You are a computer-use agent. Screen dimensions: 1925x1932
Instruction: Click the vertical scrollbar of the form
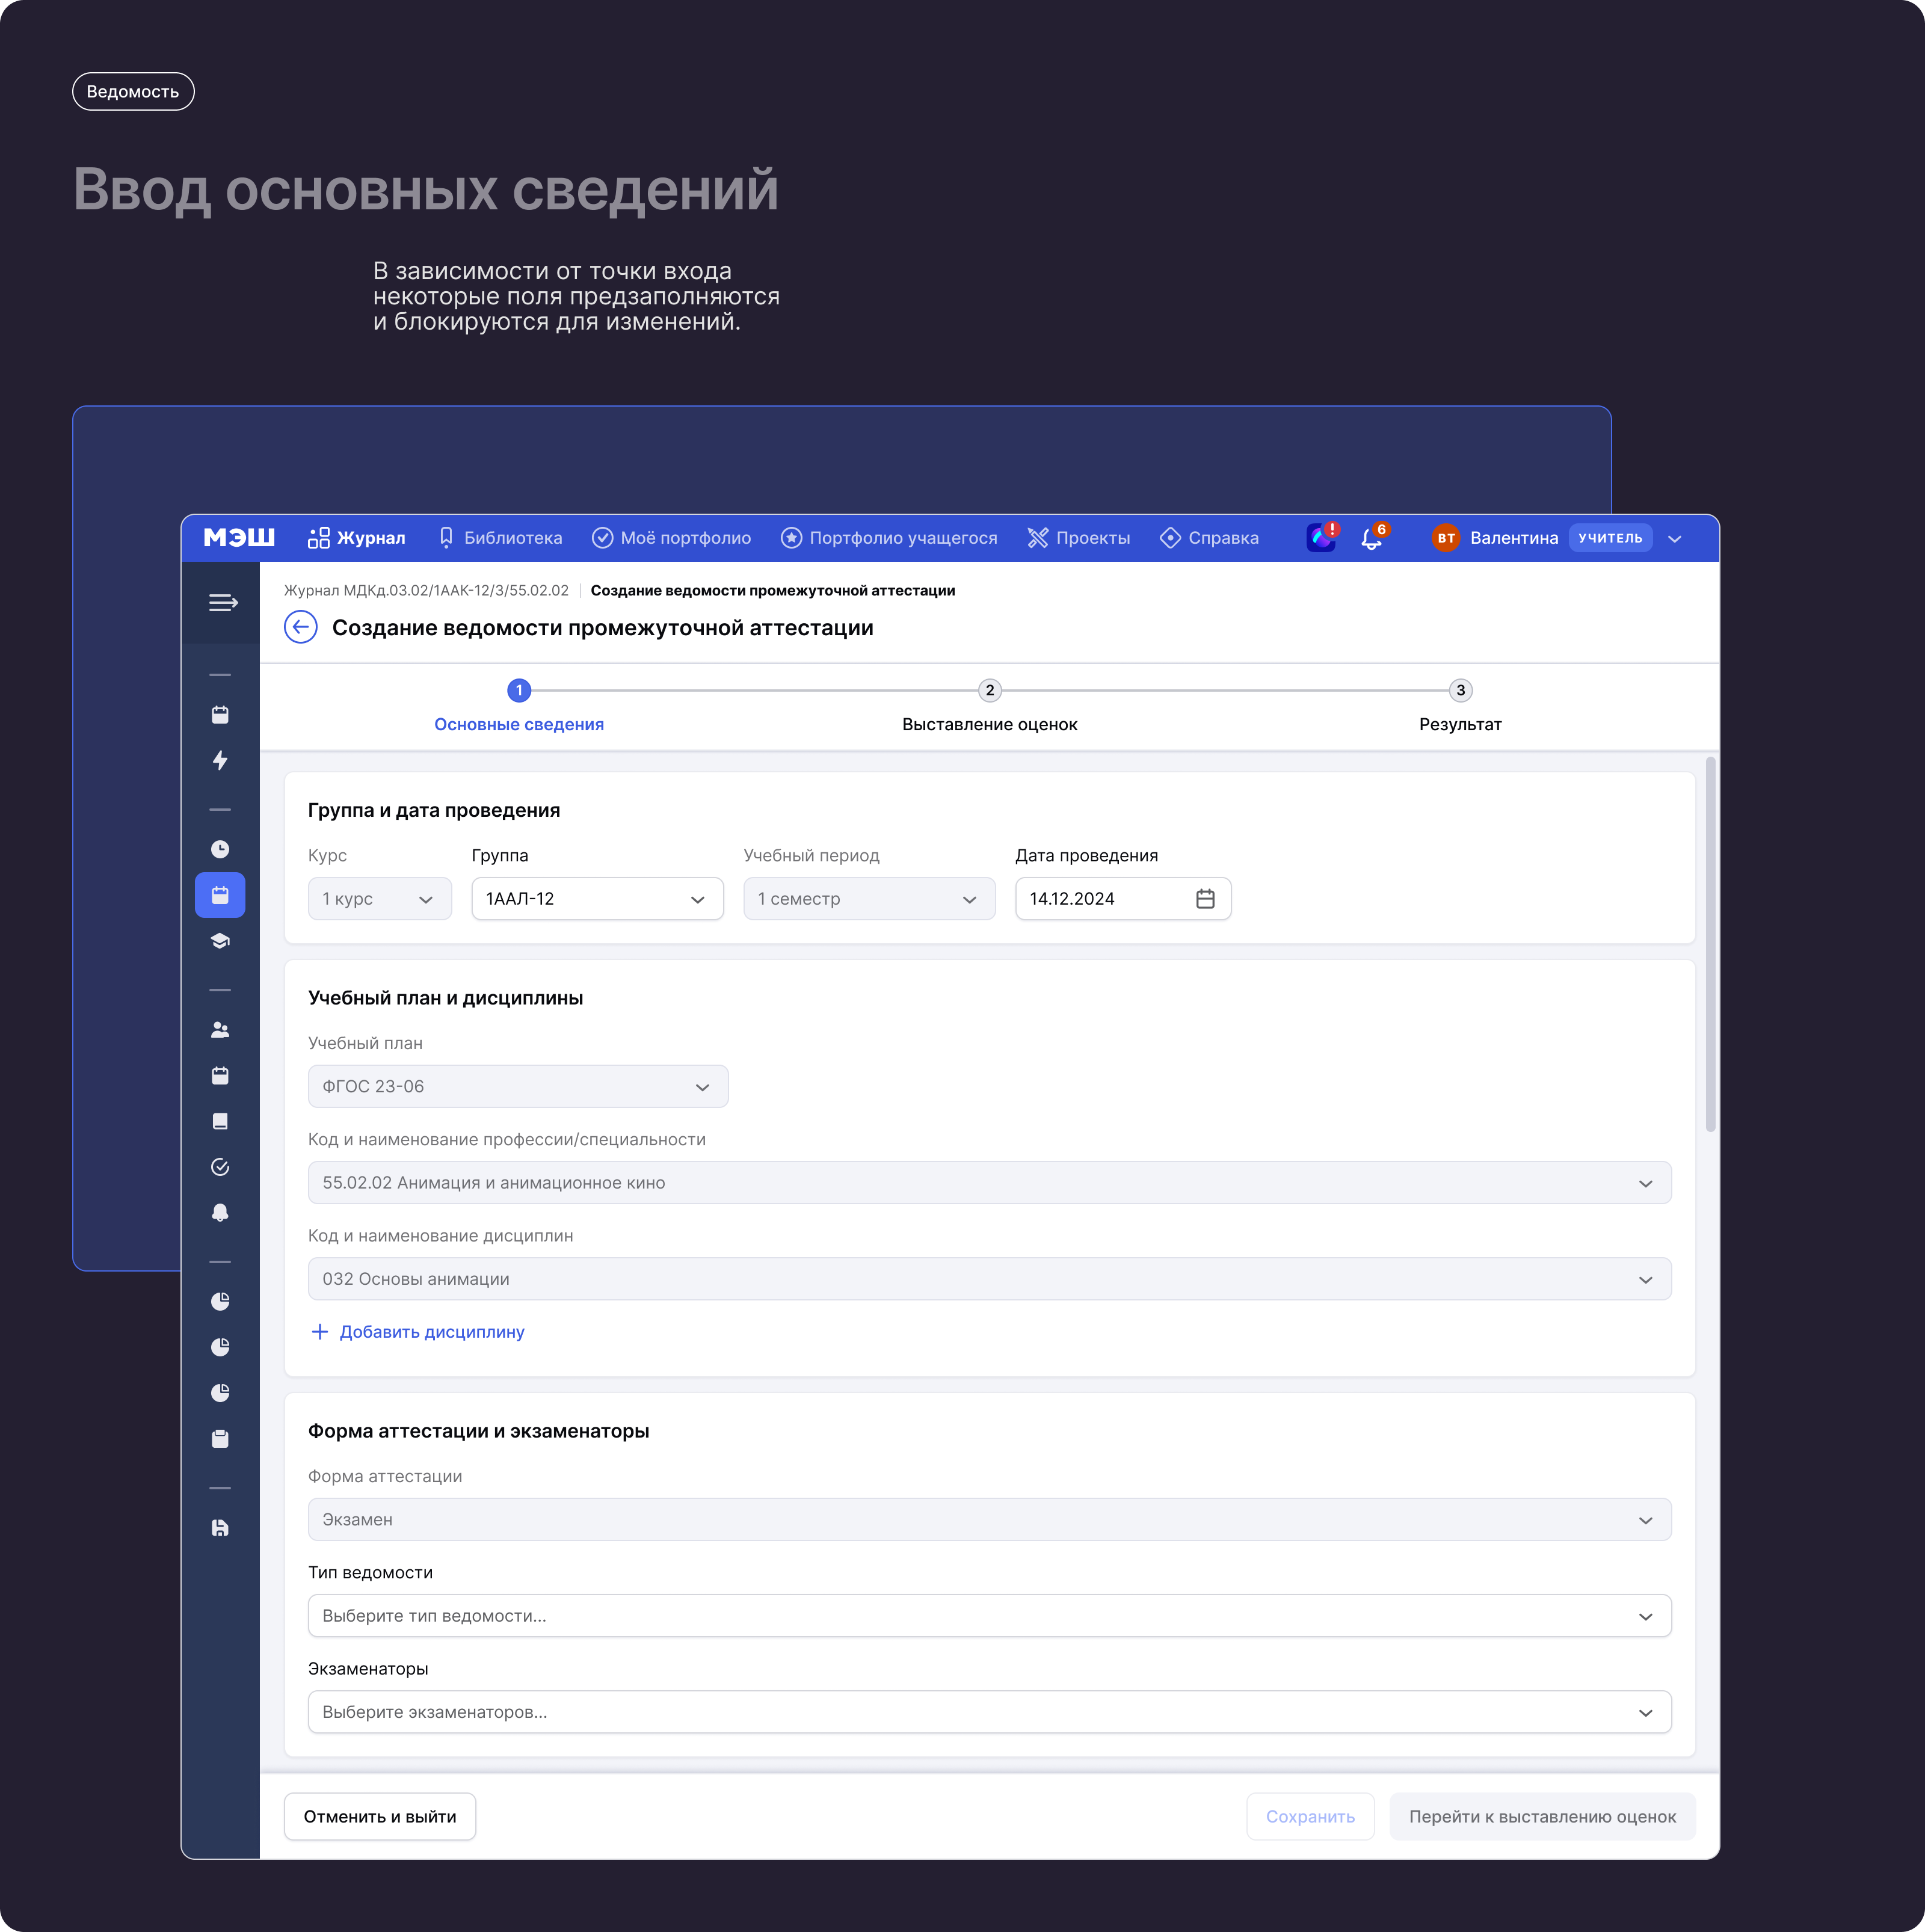pos(1710,944)
